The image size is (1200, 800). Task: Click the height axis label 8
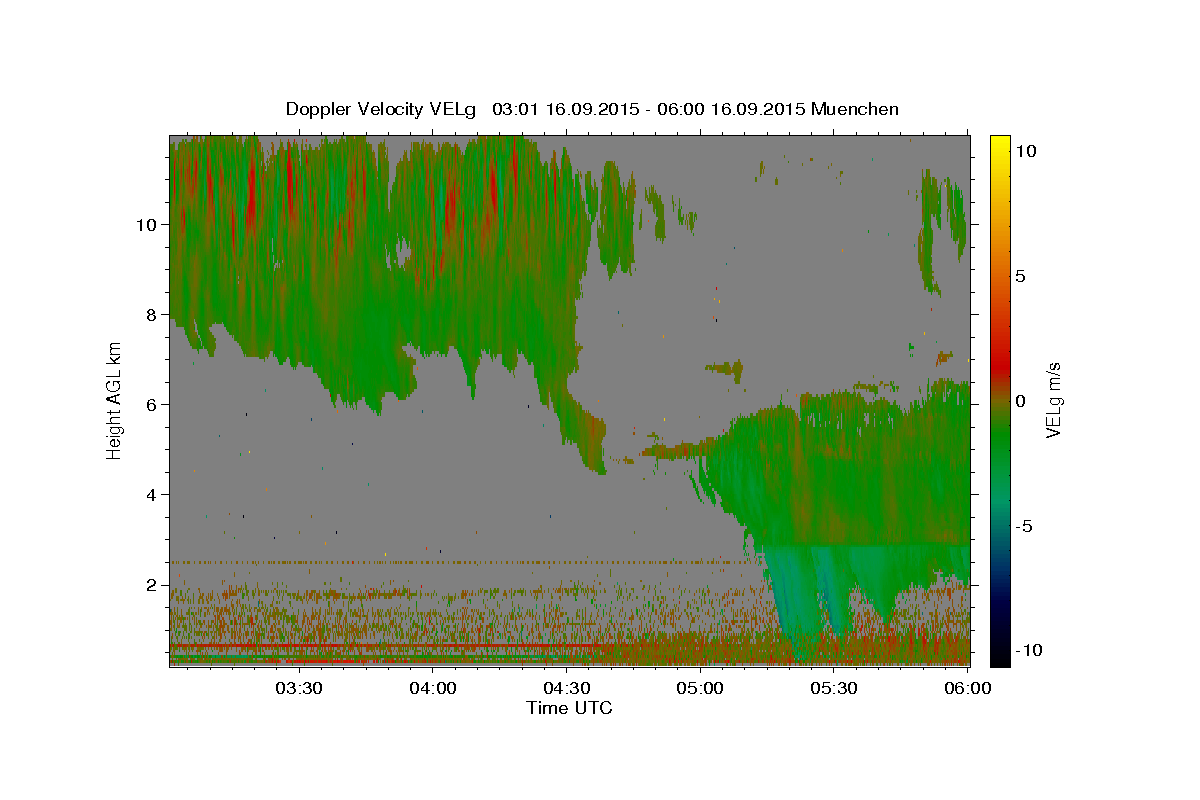tap(151, 314)
